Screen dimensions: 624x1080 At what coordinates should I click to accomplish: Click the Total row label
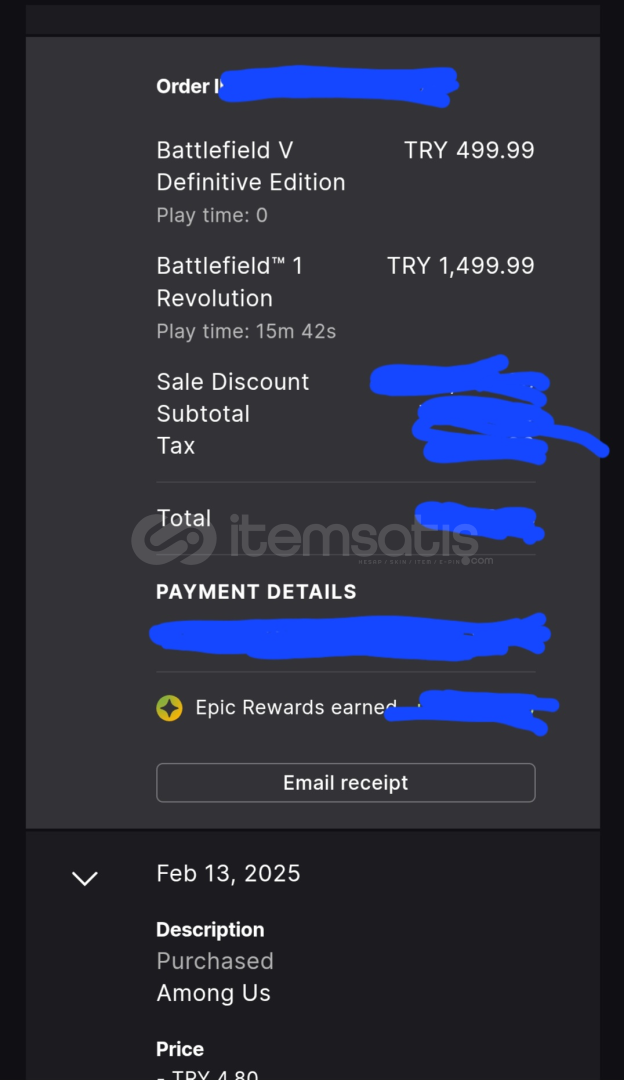(x=183, y=518)
